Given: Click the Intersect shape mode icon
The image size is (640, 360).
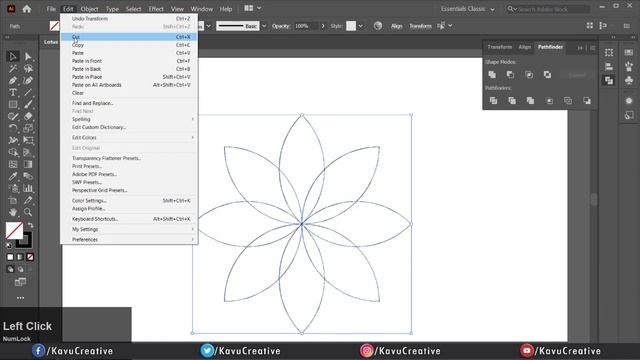Looking at the screenshot, I should pyautogui.click(x=529, y=75).
